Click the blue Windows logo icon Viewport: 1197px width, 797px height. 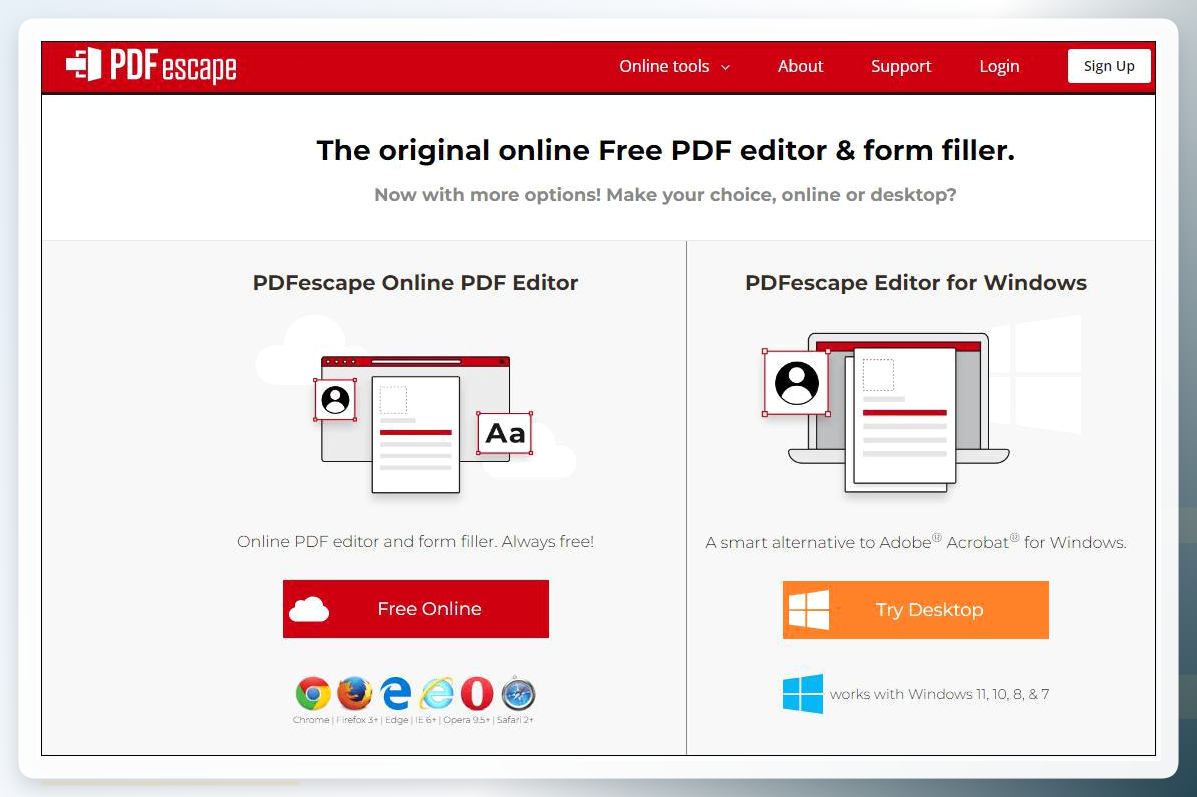coord(803,693)
